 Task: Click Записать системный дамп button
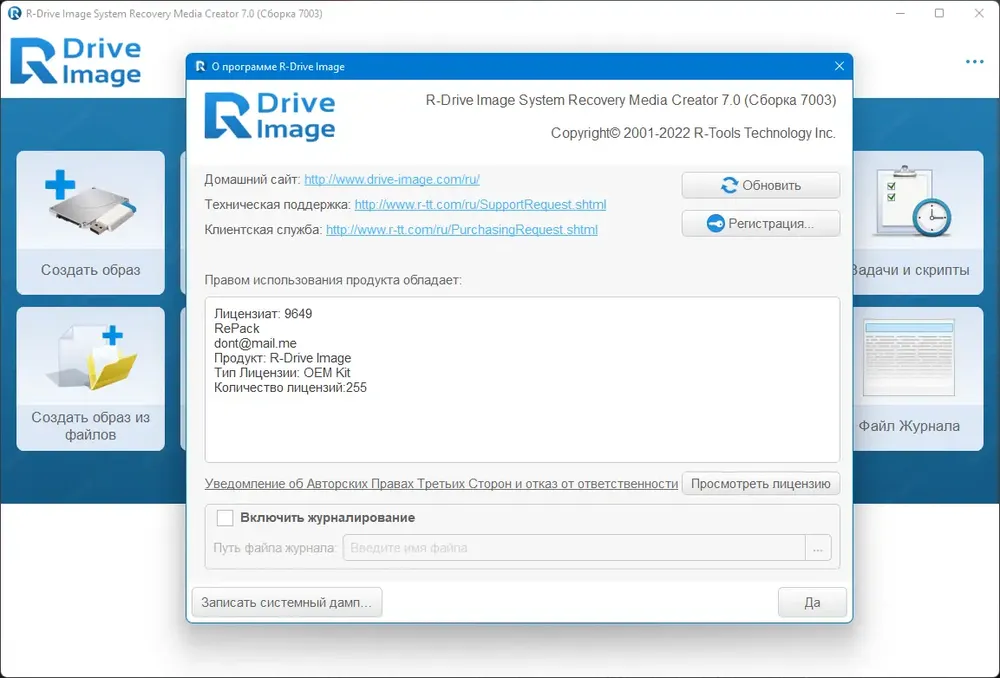tap(286, 602)
